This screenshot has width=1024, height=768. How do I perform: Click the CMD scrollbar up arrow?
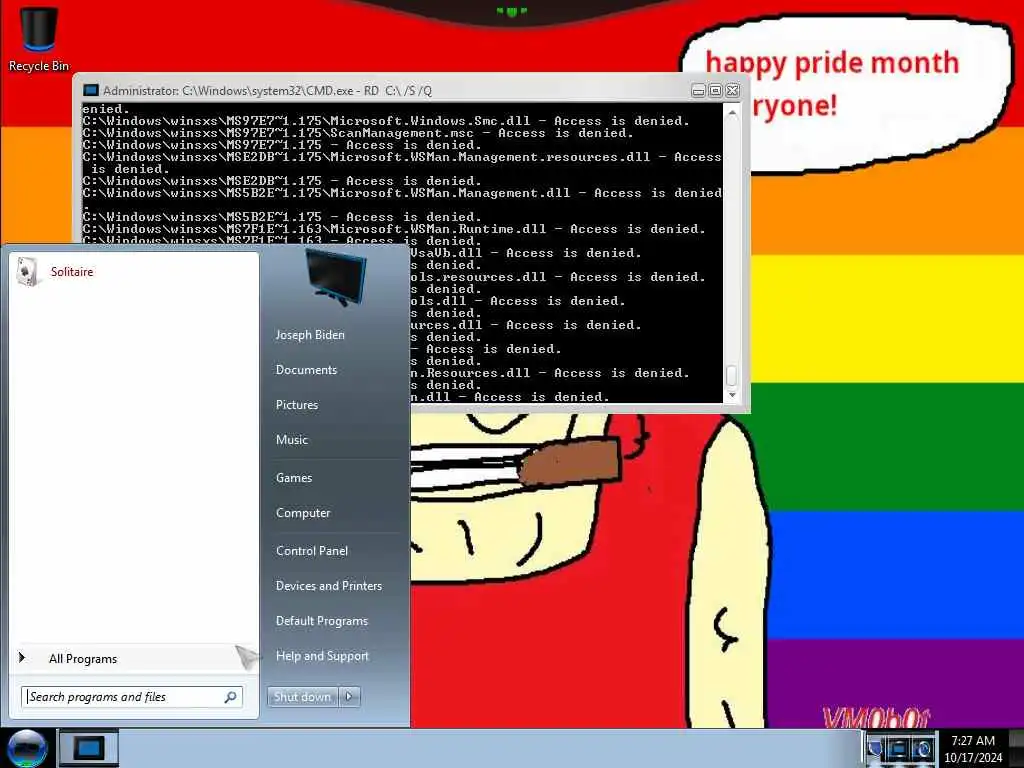click(x=732, y=114)
